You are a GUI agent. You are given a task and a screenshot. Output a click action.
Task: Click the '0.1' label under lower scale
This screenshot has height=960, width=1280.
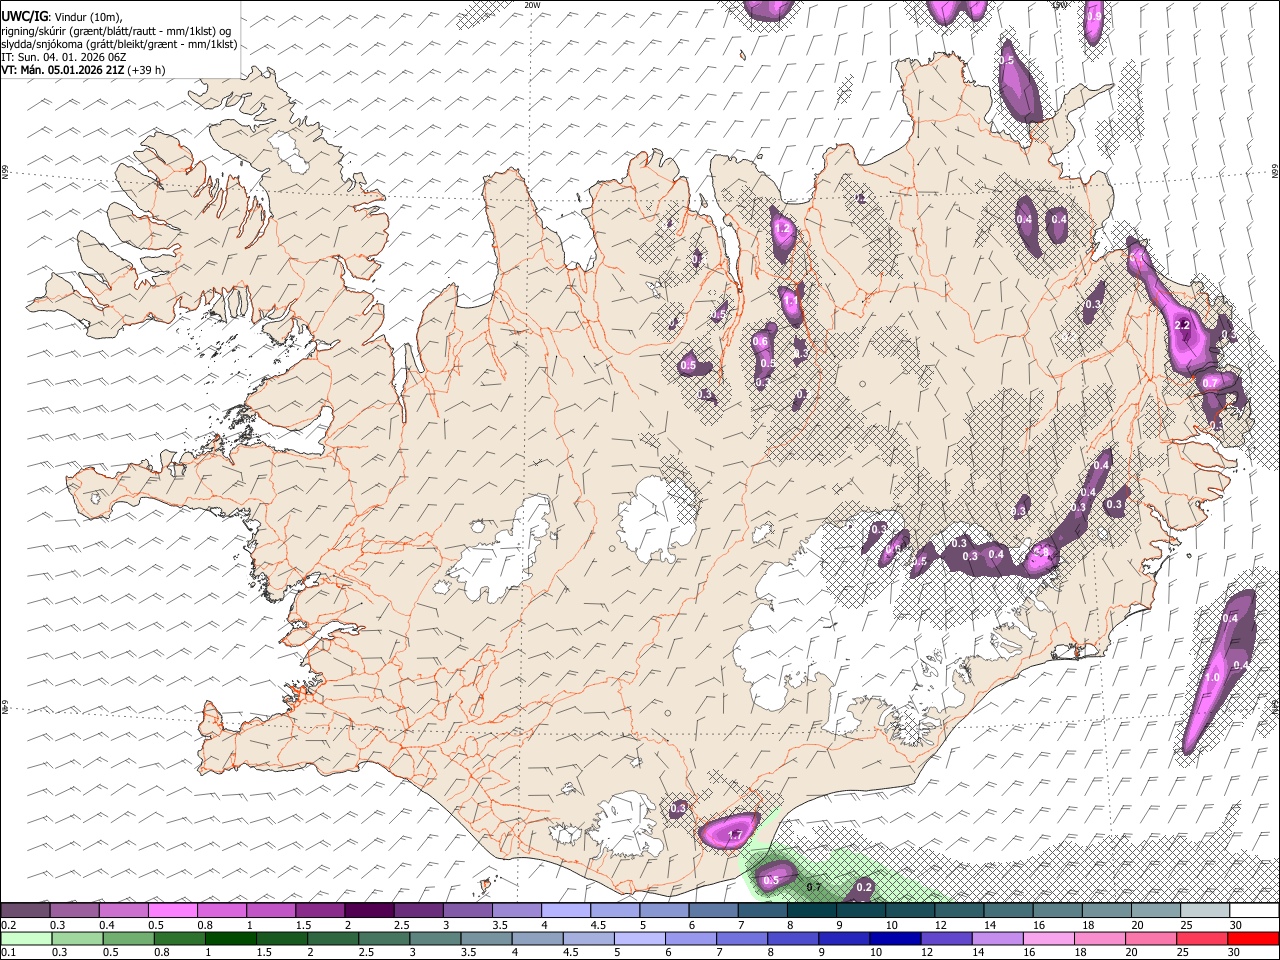tap(8, 952)
